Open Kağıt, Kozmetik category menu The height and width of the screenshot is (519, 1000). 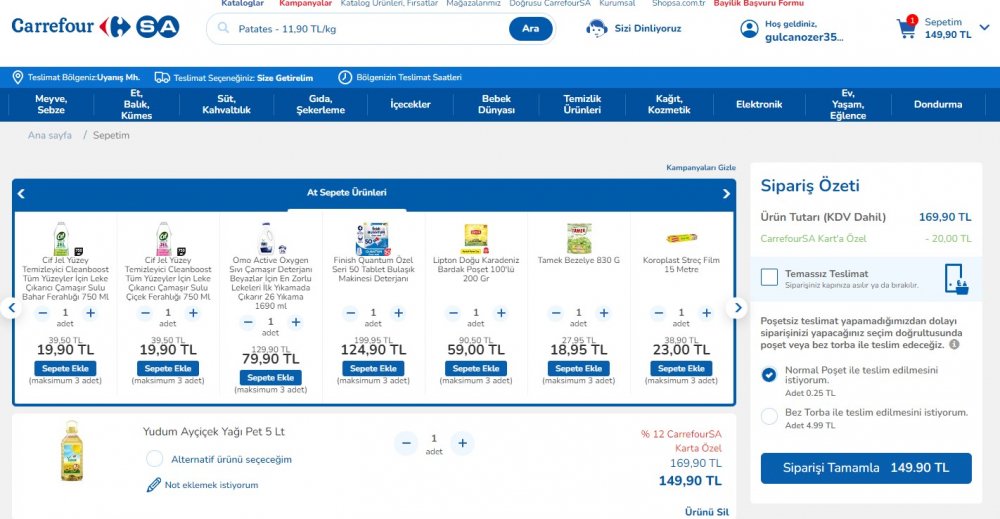coord(669,105)
